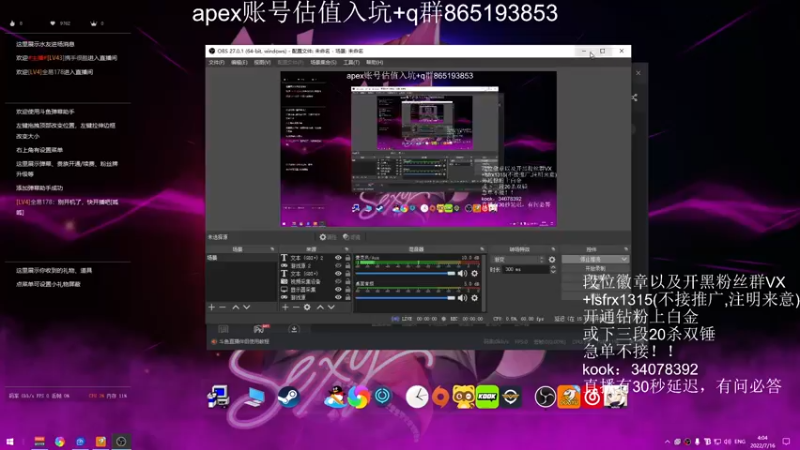Open the 渐变 transition type dropdown

(518, 260)
